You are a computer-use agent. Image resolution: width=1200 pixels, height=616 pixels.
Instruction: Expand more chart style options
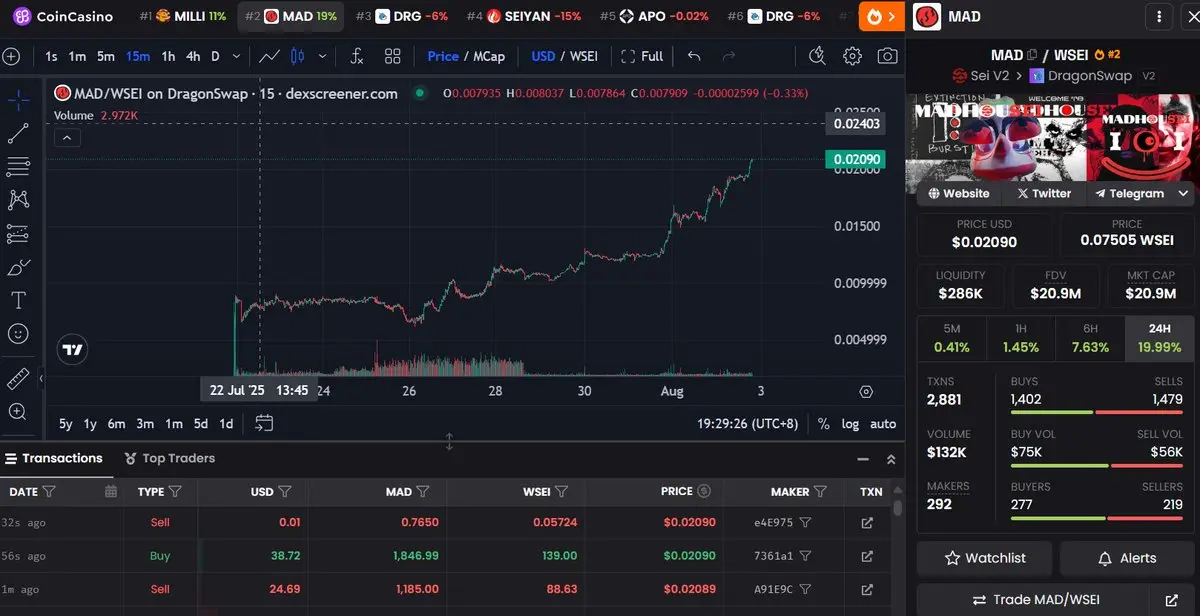pyautogui.click(x=320, y=56)
